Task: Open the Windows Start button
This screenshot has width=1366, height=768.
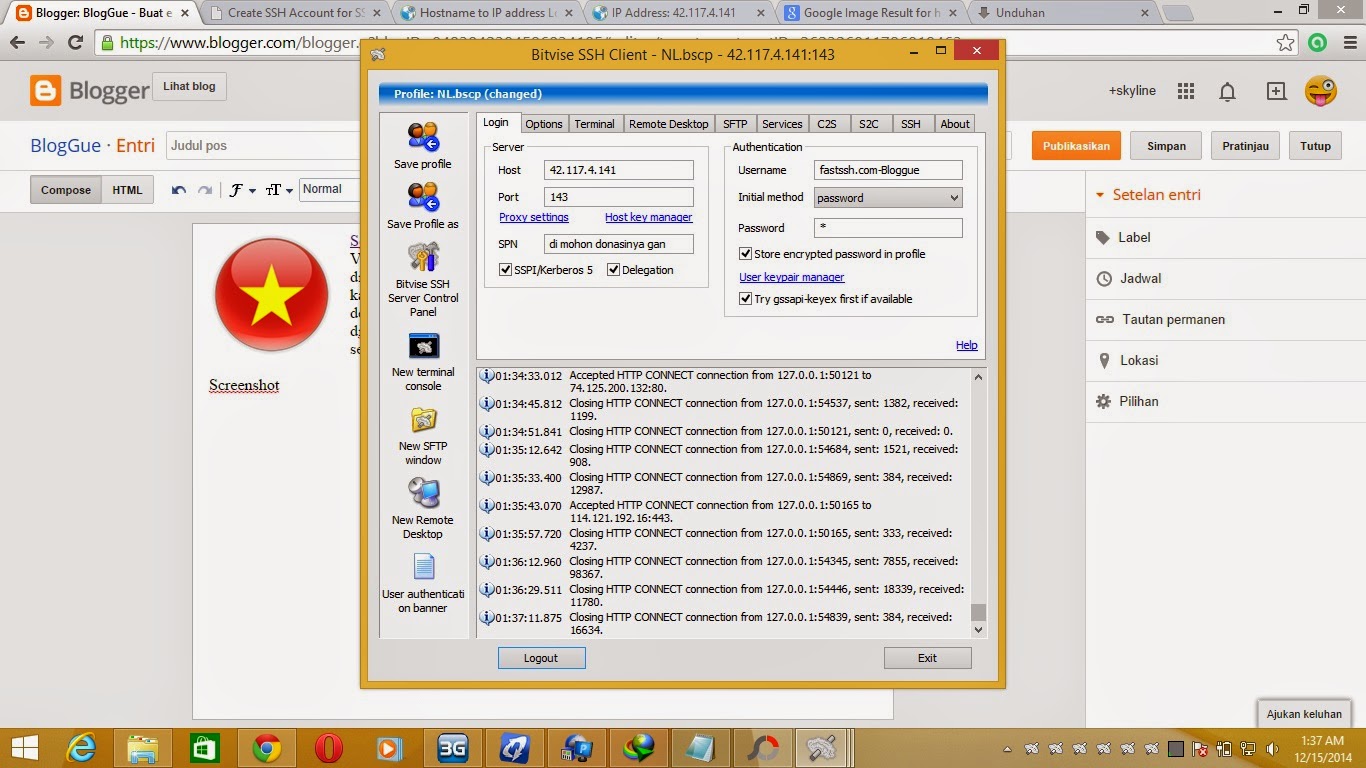Action: (25, 748)
